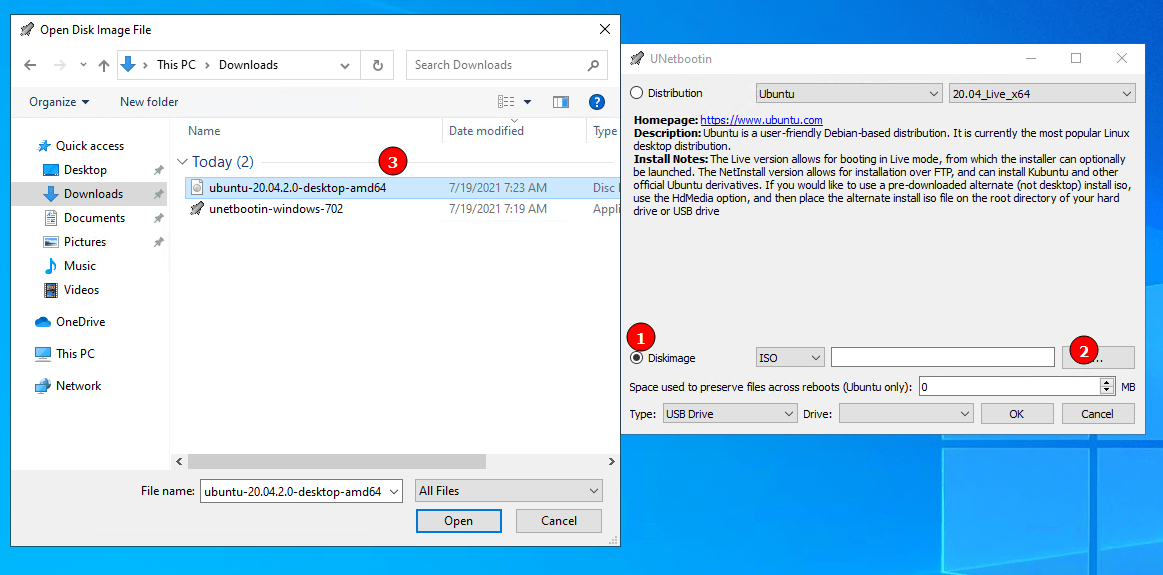
Task: Click Open to load the ISO
Action: [458, 521]
